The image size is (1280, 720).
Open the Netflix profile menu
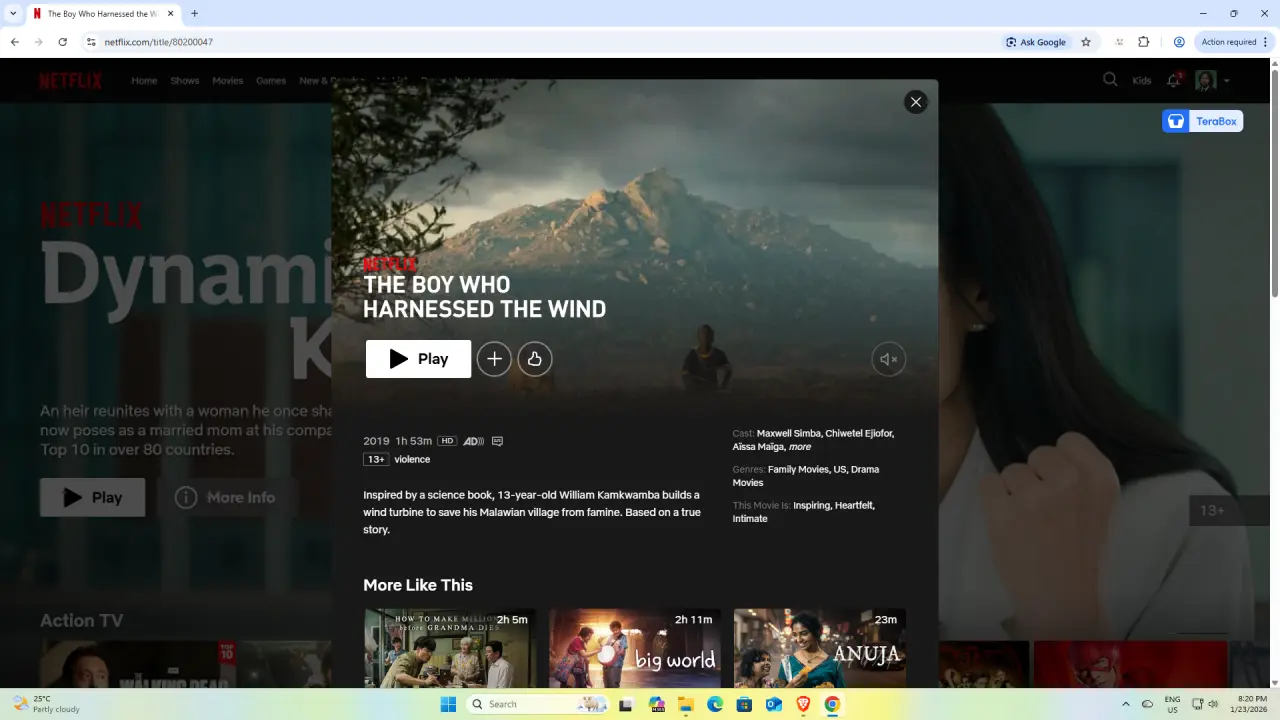tap(1212, 80)
